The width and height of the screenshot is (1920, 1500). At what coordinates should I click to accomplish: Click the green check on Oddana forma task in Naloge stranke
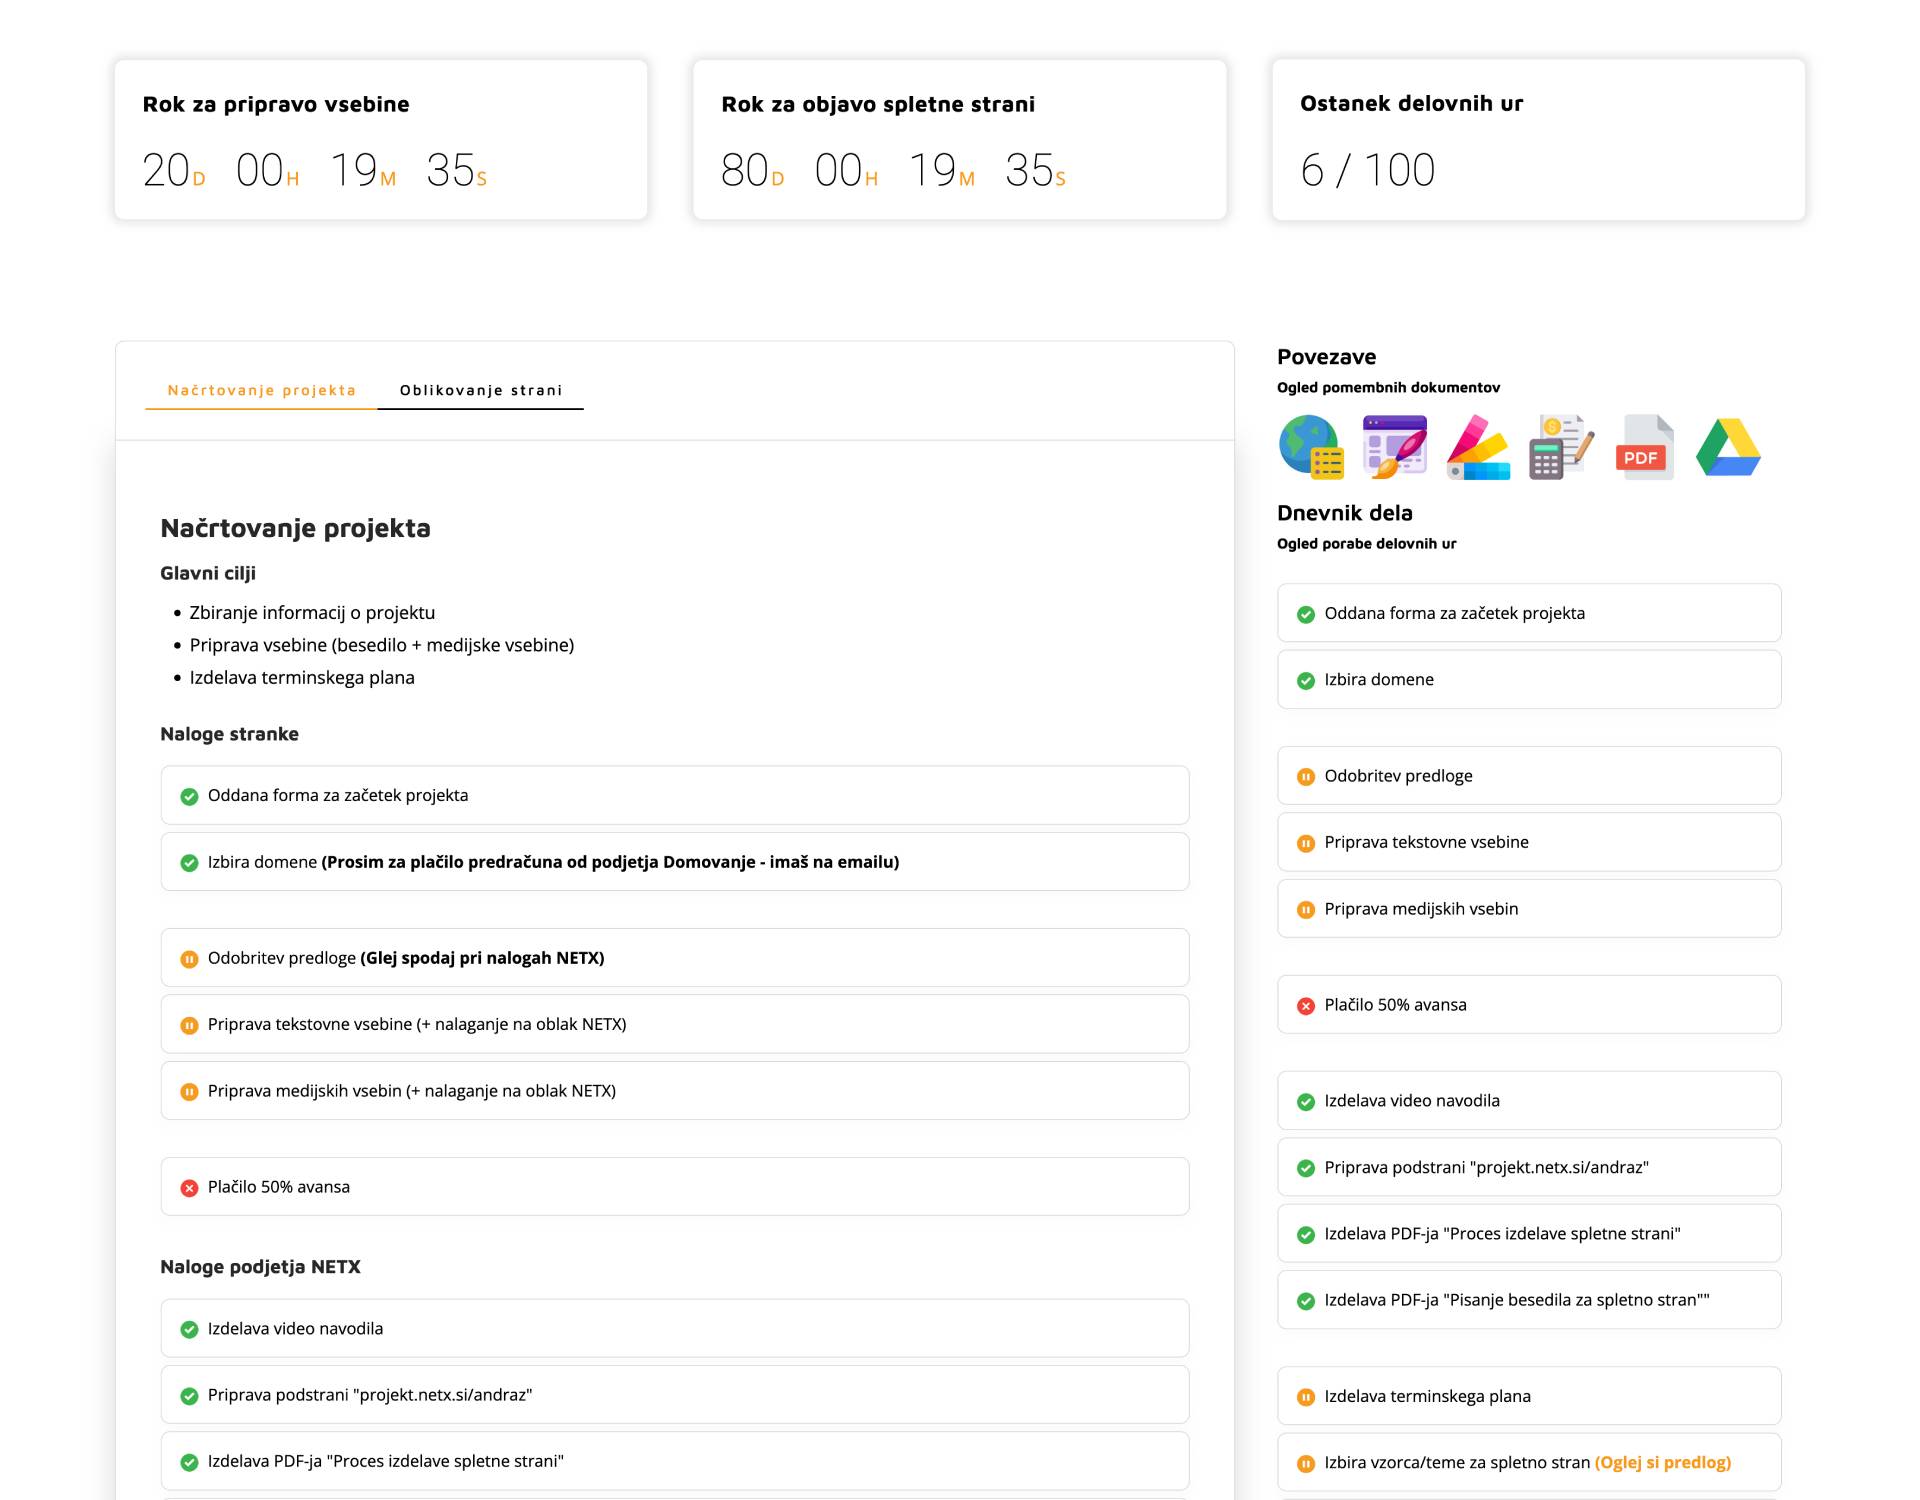(x=189, y=797)
